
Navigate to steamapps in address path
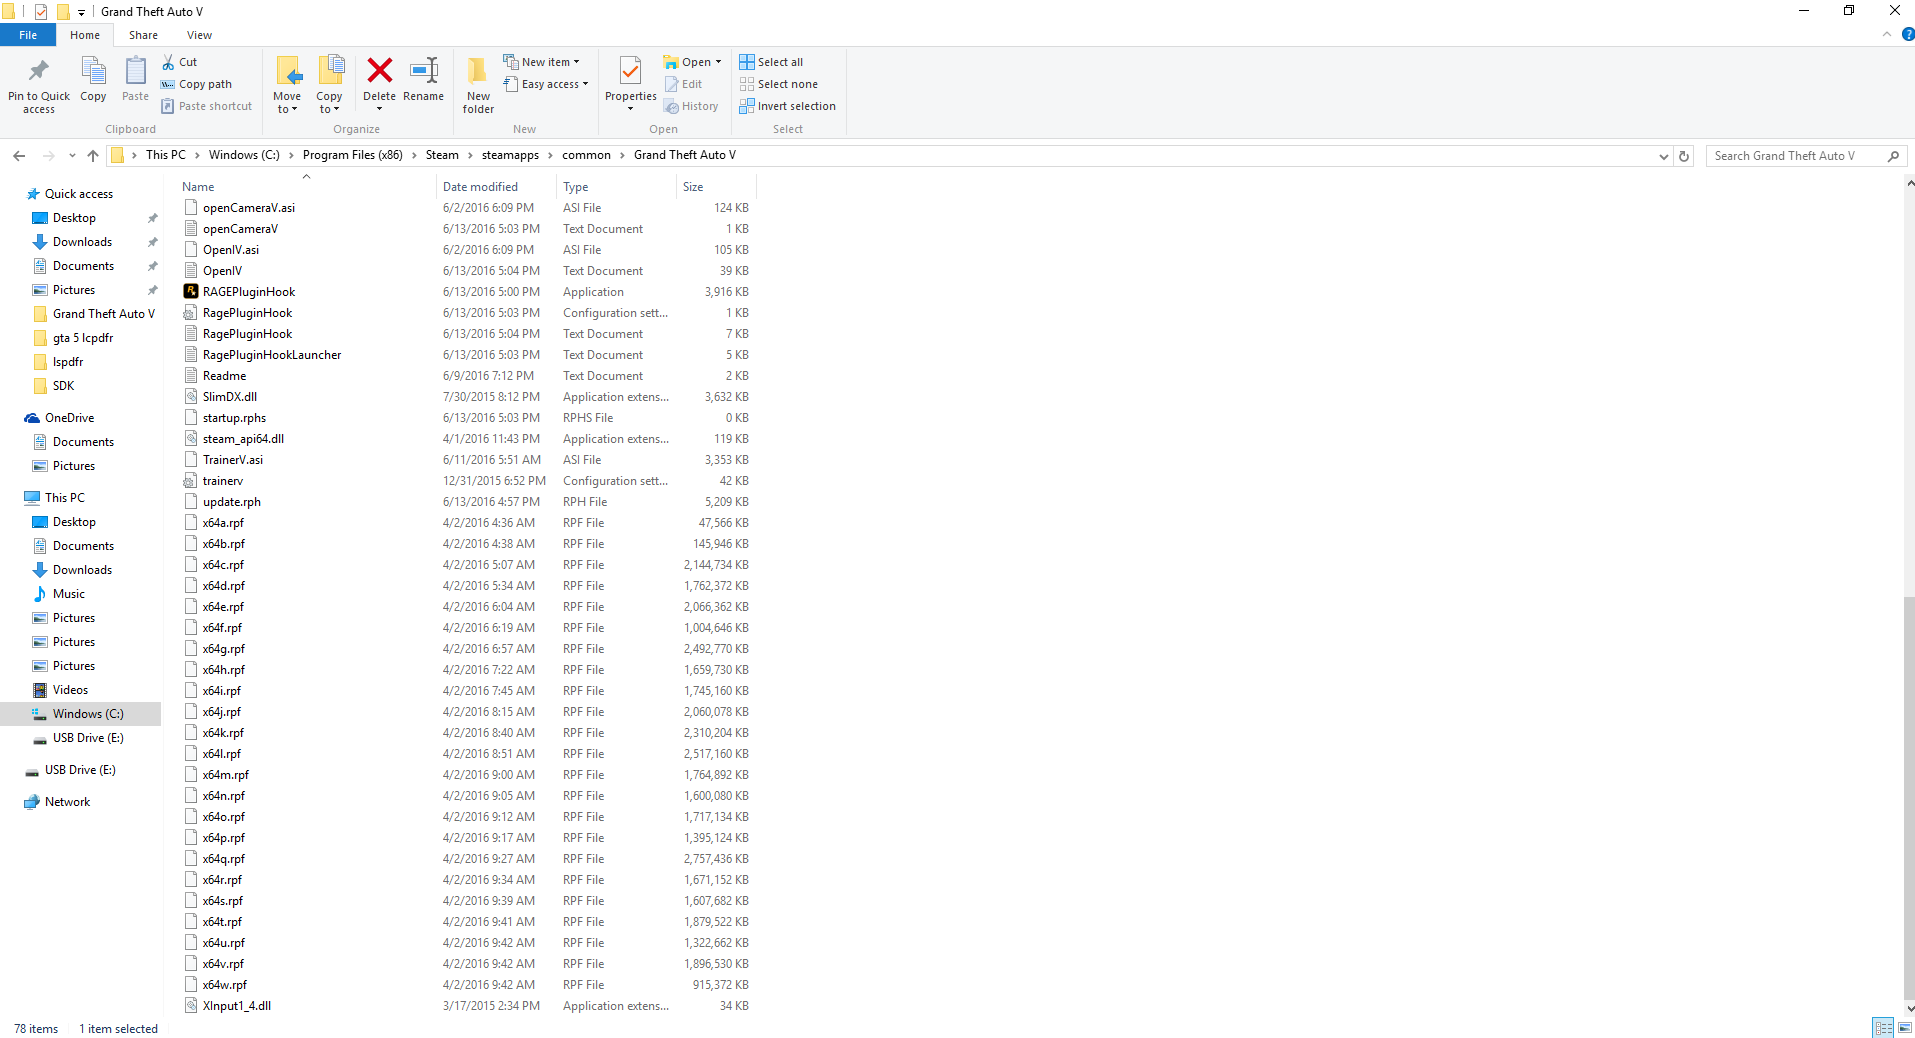[x=510, y=155]
